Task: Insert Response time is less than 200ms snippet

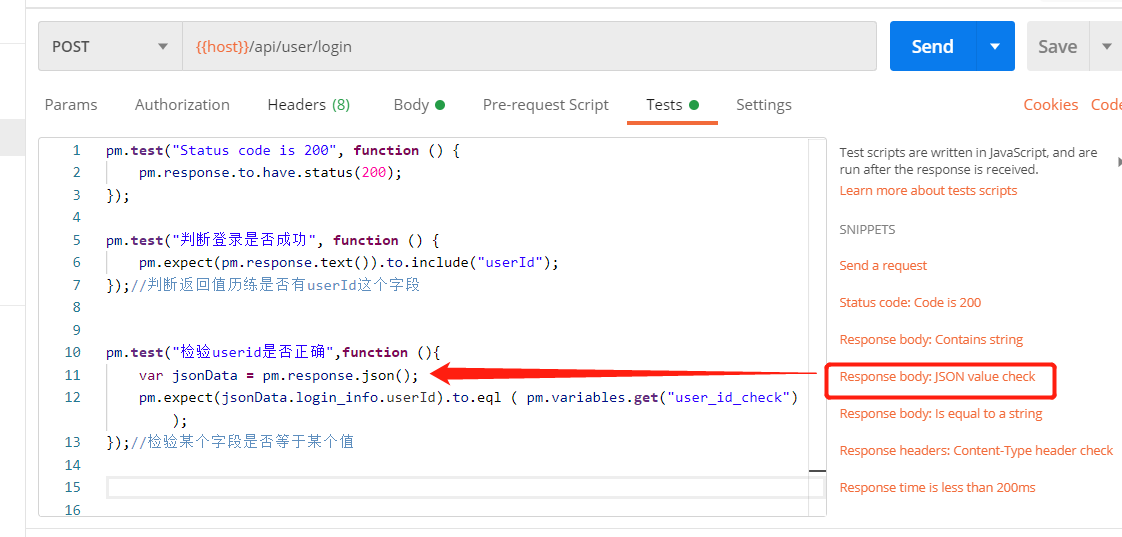Action: (937, 488)
